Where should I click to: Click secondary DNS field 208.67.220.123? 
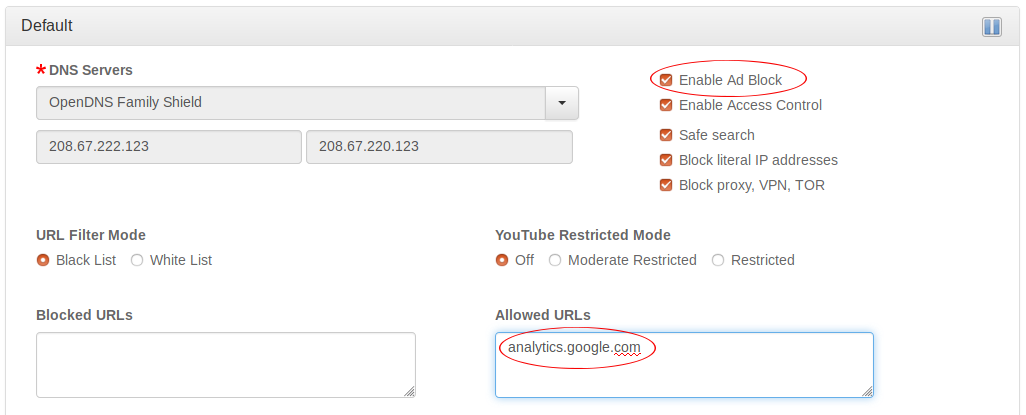click(x=439, y=146)
